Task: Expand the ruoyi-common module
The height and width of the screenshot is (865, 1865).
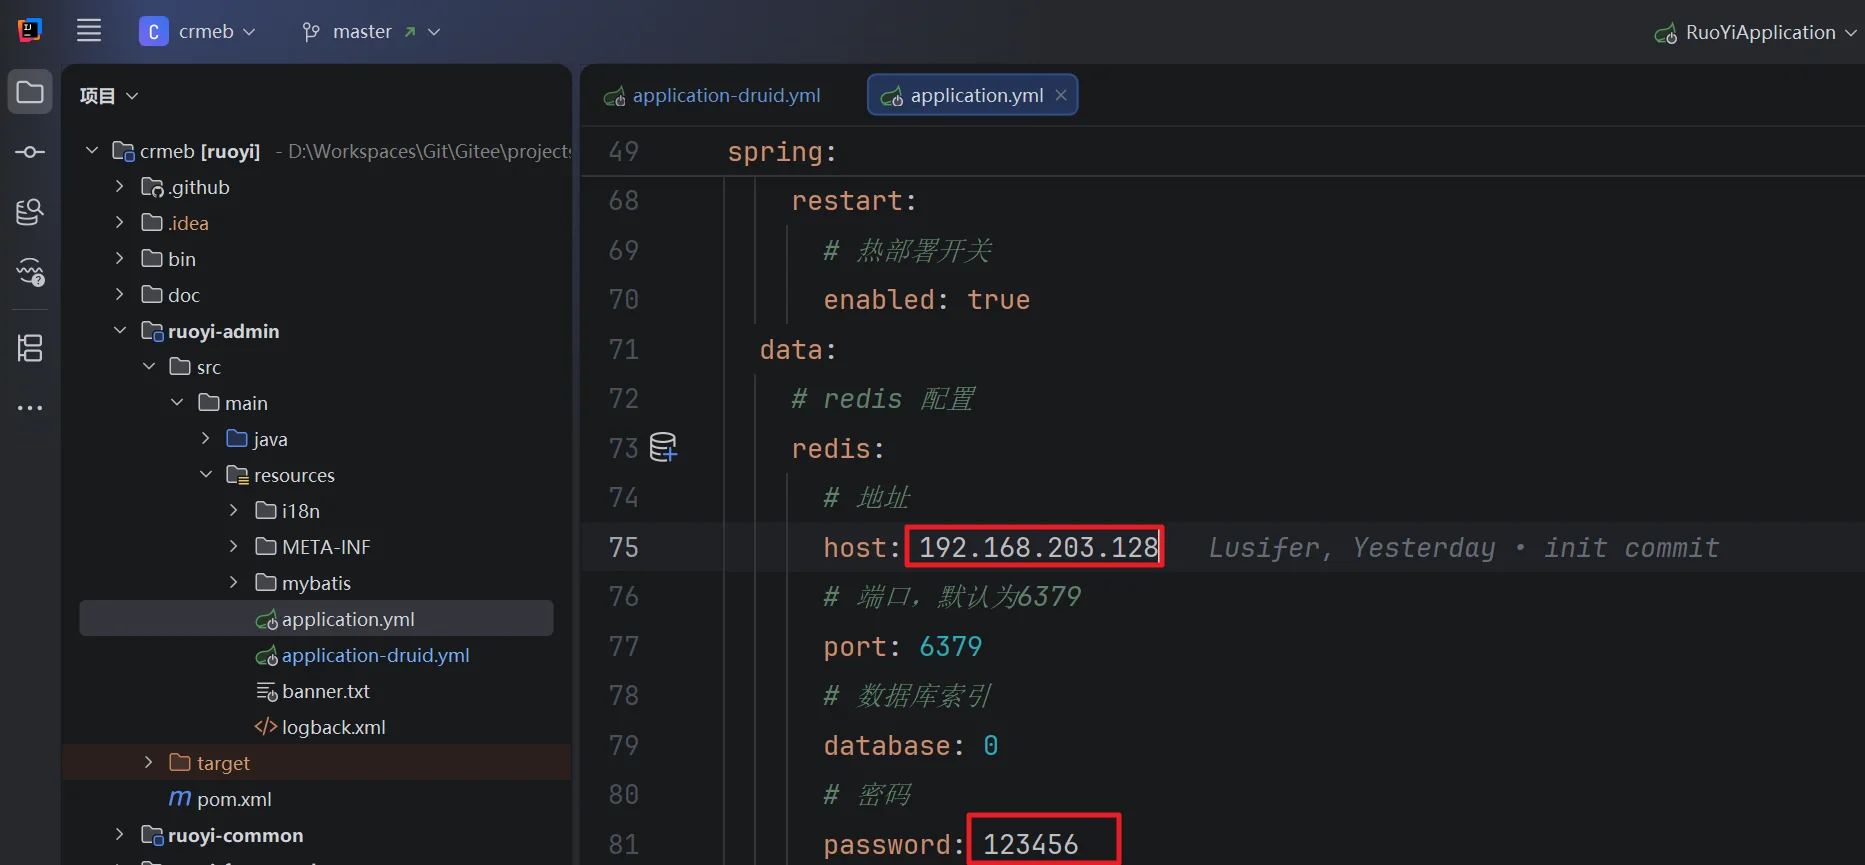Action: pos(120,835)
